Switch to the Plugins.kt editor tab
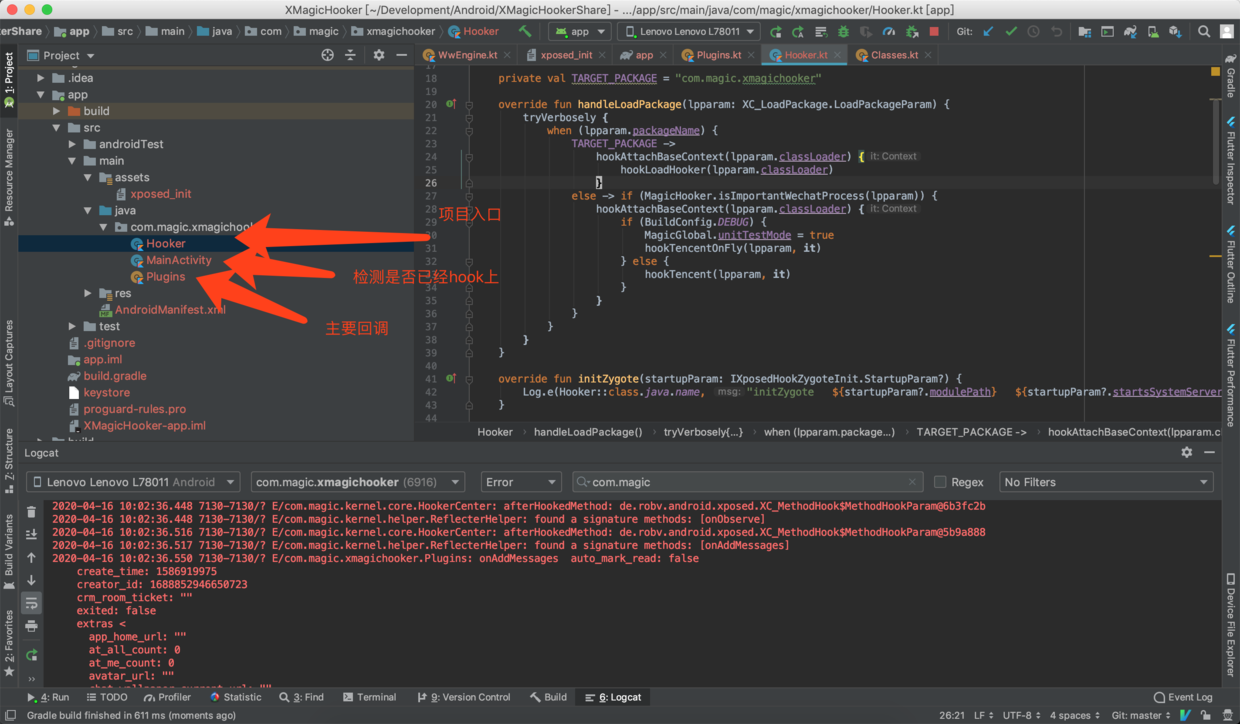This screenshot has height=724, width=1240. [x=718, y=55]
